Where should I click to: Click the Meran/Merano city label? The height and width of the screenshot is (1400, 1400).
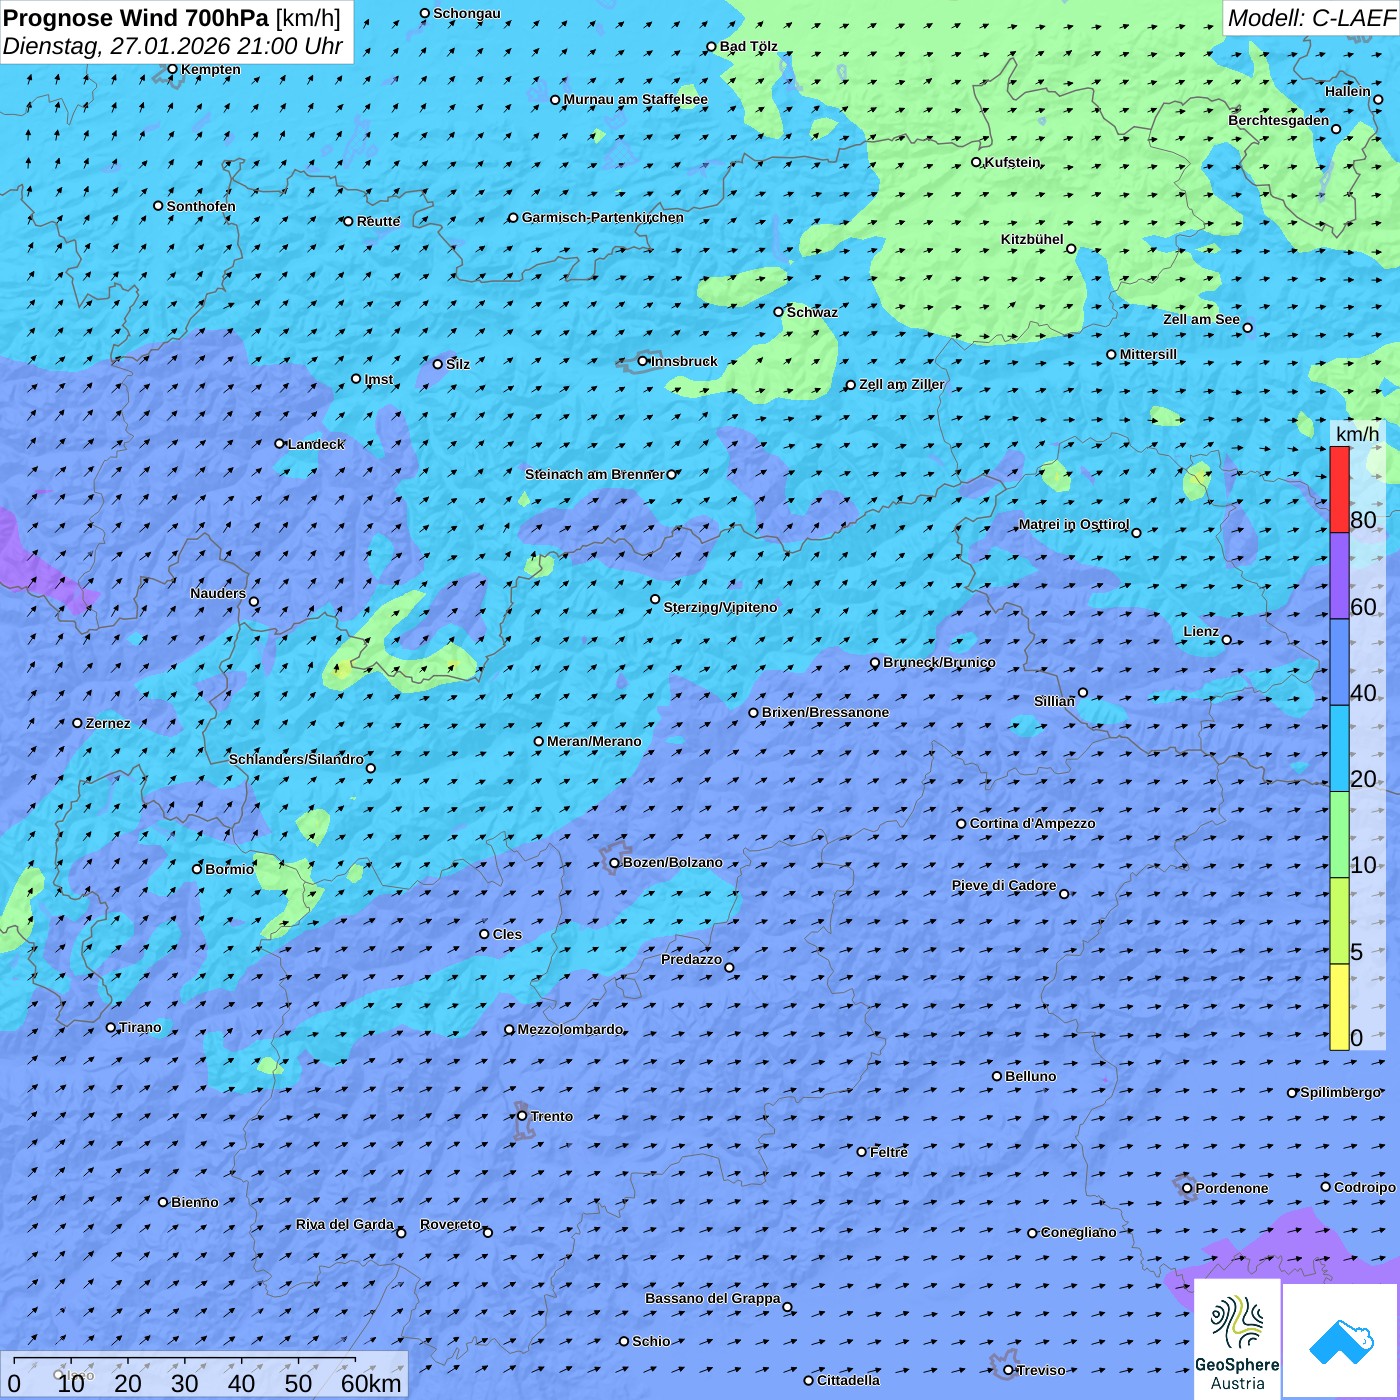[594, 741]
